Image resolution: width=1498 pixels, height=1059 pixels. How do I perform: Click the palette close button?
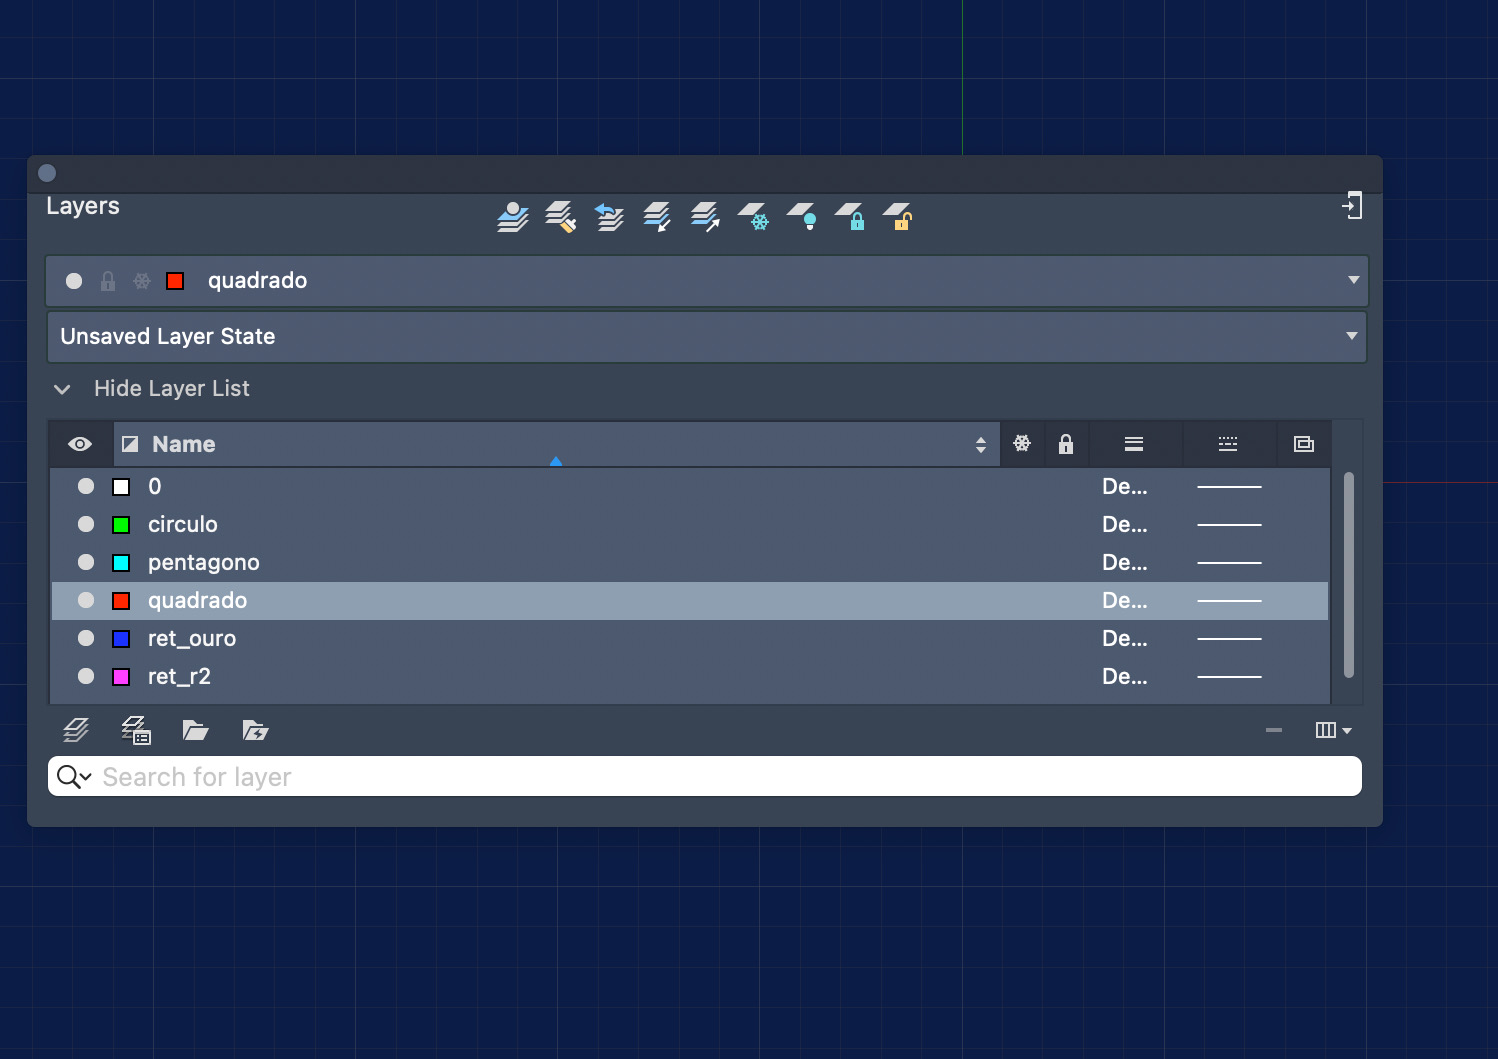[47, 173]
